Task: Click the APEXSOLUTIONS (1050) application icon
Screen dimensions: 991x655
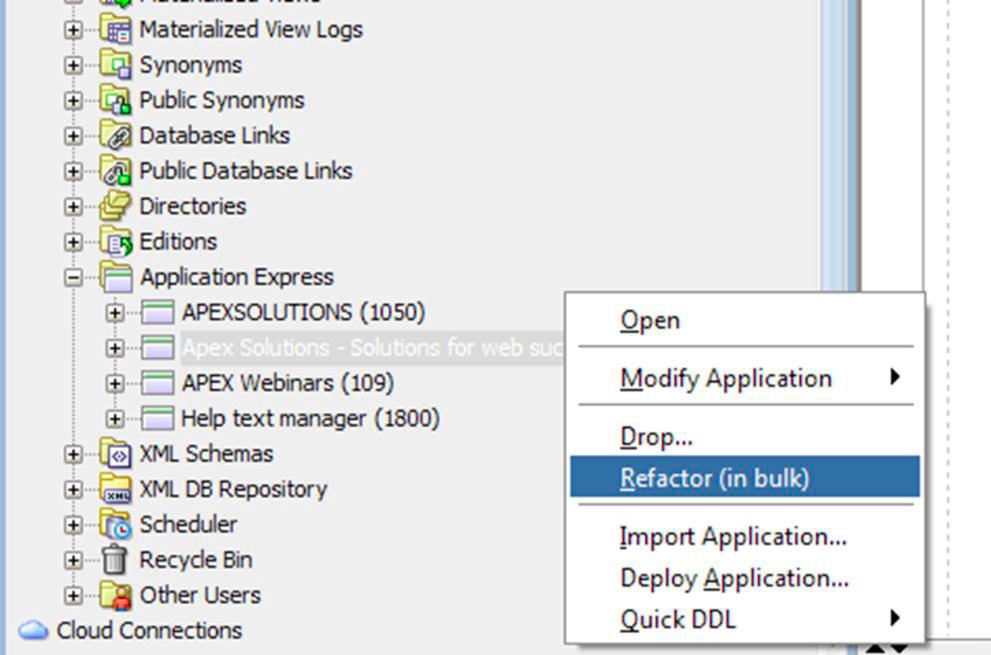Action: (x=158, y=312)
